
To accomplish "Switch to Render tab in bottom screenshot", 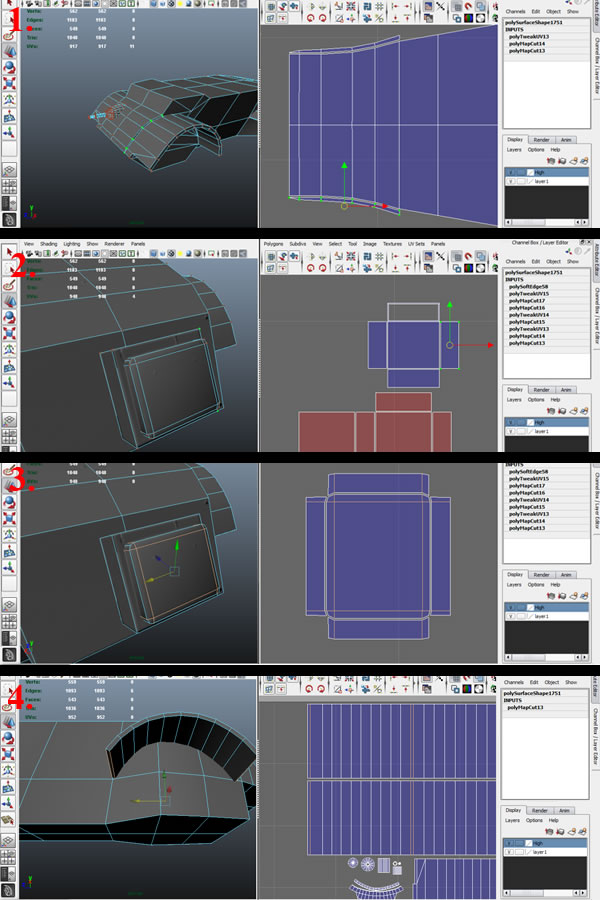I will 540,810.
